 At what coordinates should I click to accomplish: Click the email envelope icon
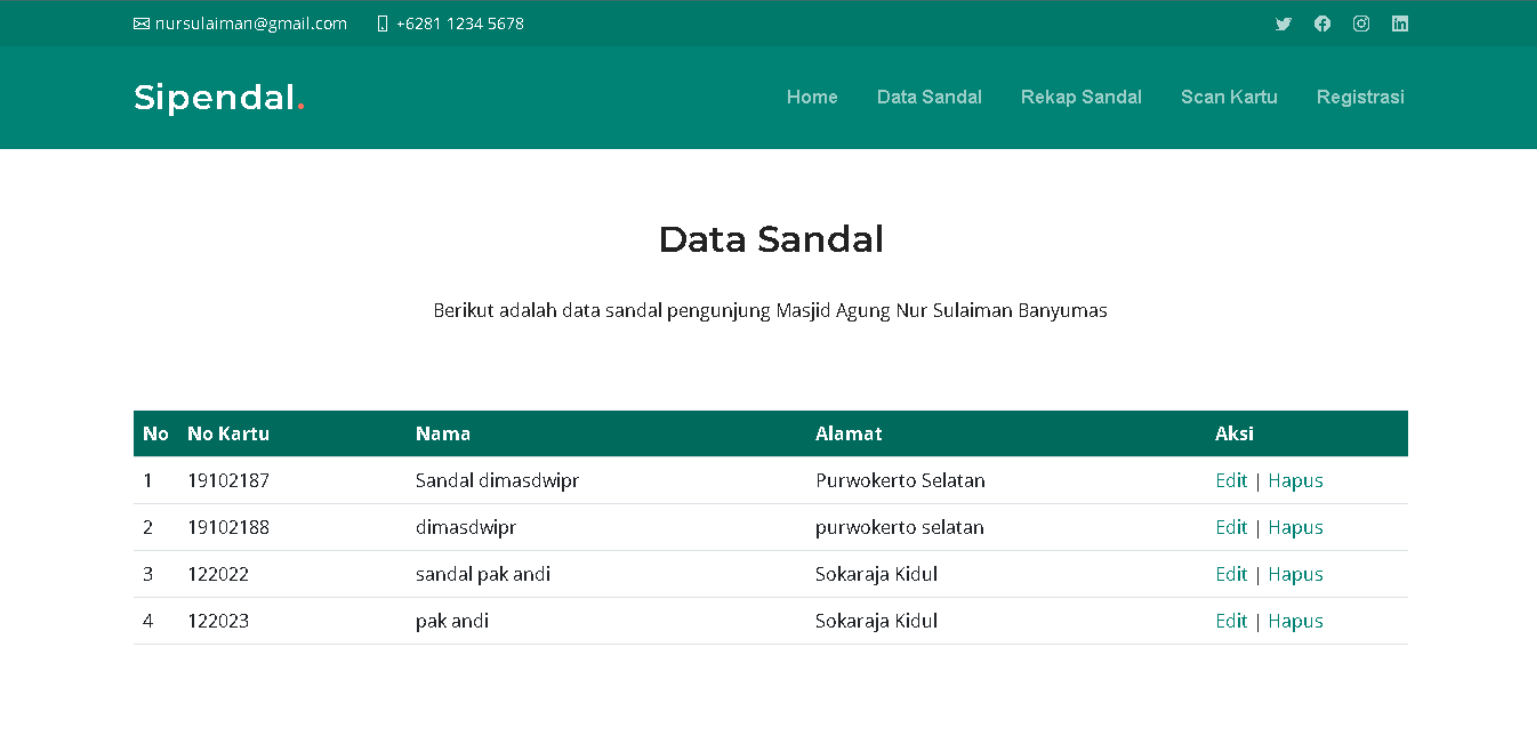140,23
